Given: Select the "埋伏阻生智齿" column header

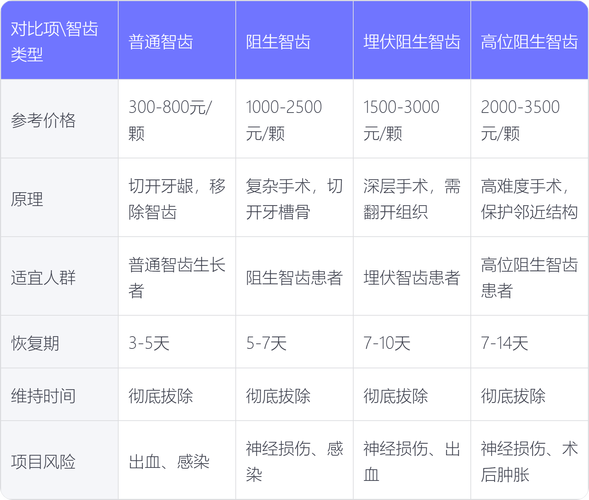Looking at the screenshot, I should [x=412, y=40].
